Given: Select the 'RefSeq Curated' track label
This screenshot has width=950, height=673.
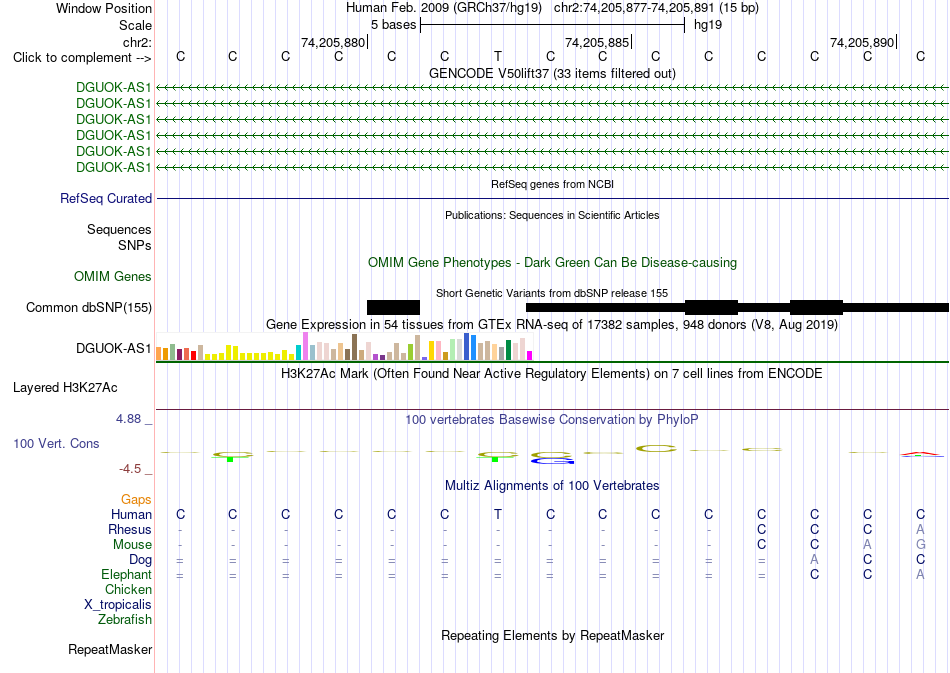Looking at the screenshot, I should [106, 198].
